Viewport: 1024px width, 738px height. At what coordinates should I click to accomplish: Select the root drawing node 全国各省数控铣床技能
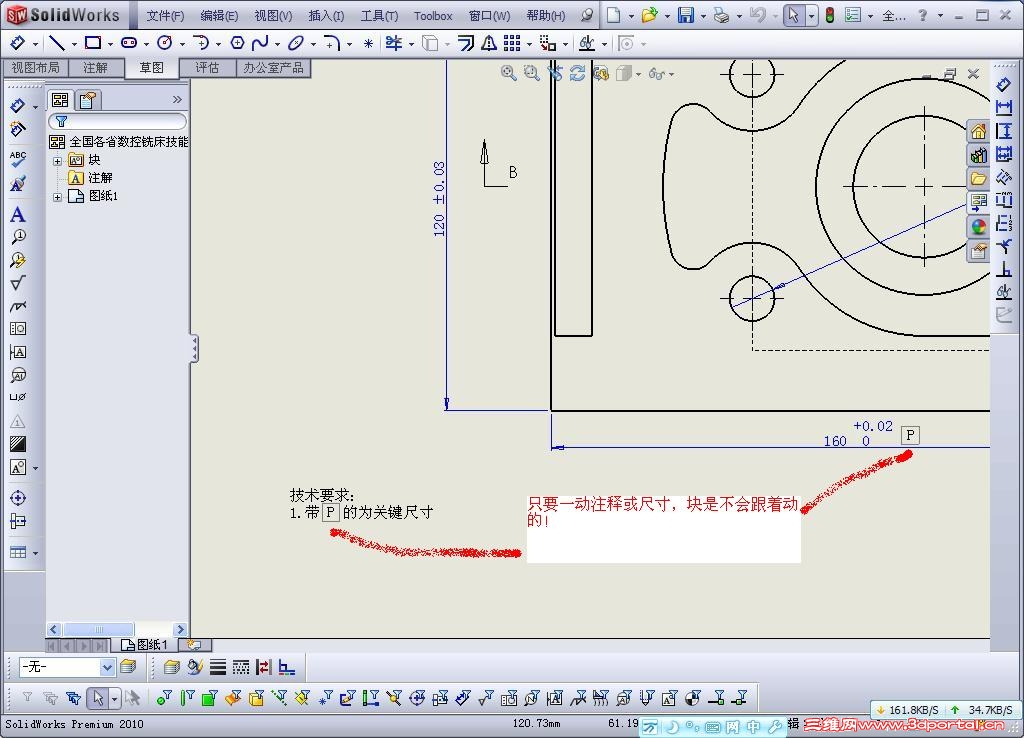[129, 142]
